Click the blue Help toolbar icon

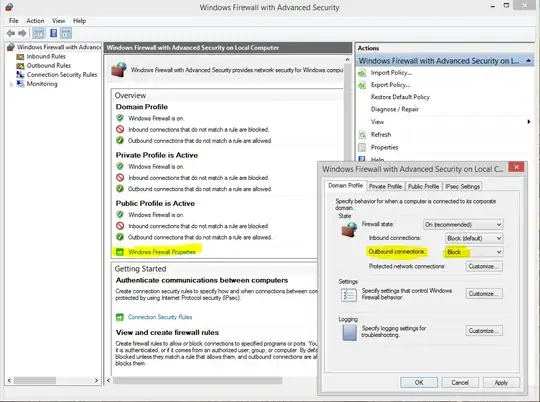[x=53, y=33]
